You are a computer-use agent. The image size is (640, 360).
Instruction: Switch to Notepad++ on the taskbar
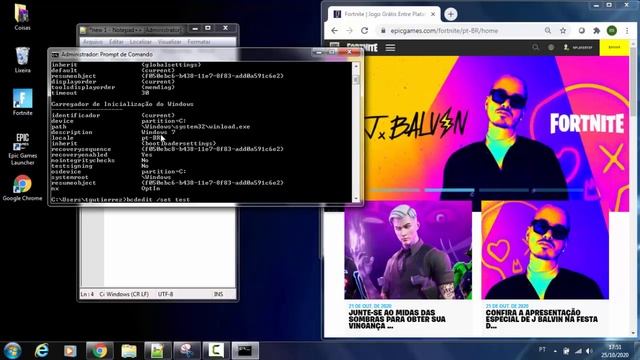(158, 351)
